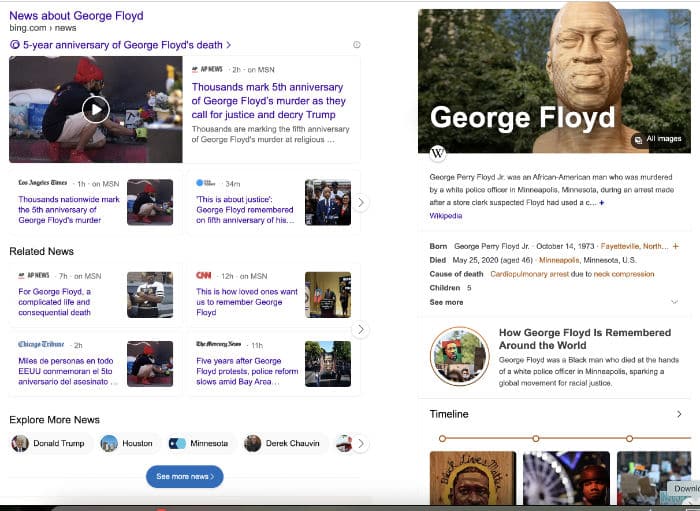Open the Wikipedia source link

(446, 216)
